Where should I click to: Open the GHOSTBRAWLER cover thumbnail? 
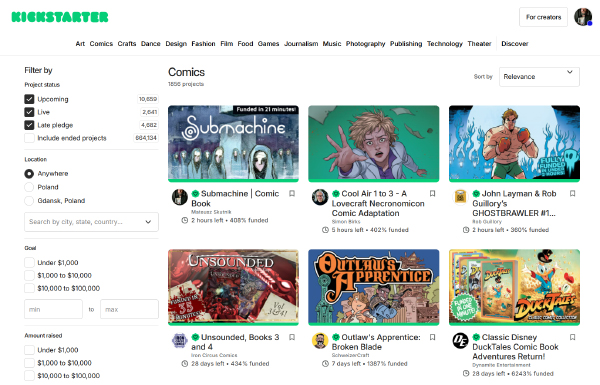(x=514, y=143)
